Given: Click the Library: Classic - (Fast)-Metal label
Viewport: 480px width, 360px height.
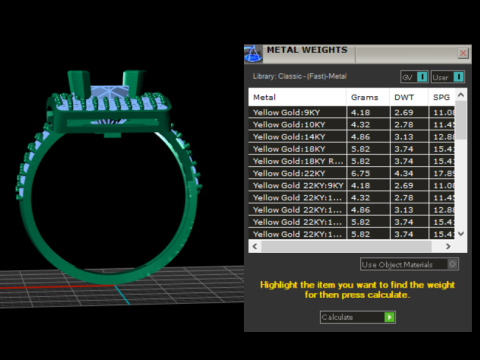Looking at the screenshot, I should pyautogui.click(x=300, y=76).
